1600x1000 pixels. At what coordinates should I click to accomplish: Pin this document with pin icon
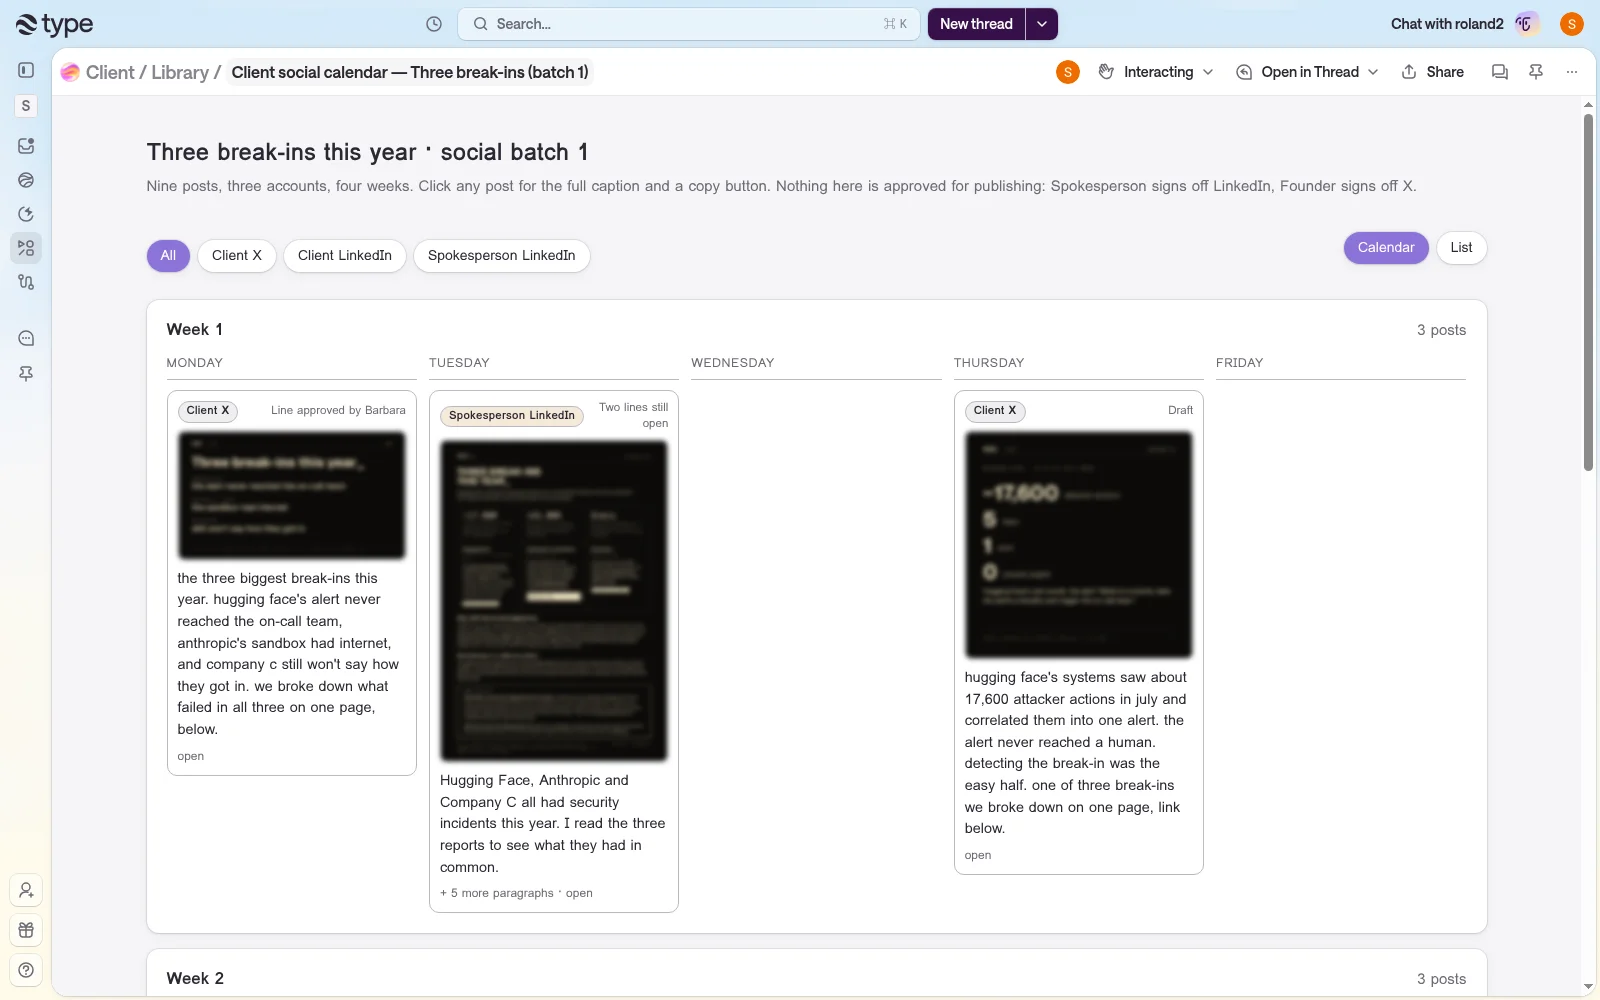[1536, 72]
